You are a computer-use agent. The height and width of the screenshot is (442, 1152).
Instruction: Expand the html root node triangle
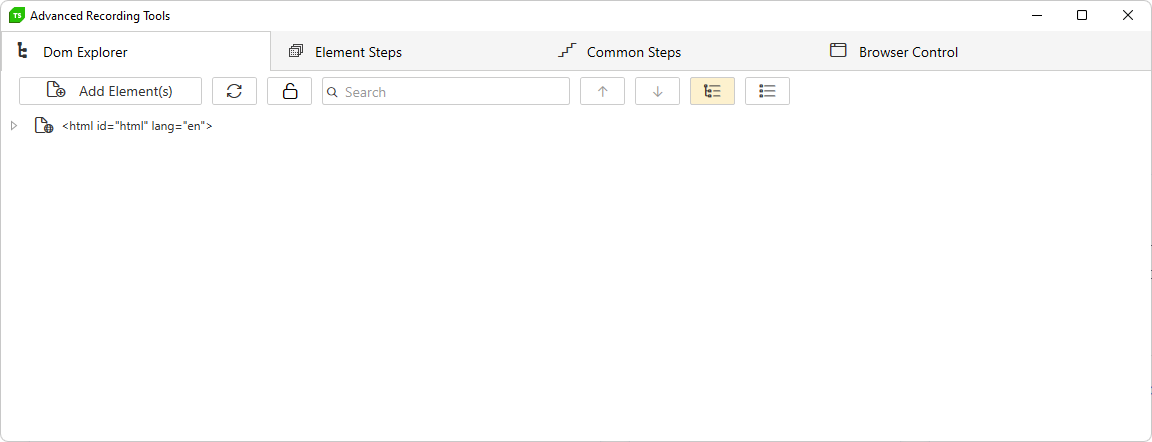click(x=13, y=126)
